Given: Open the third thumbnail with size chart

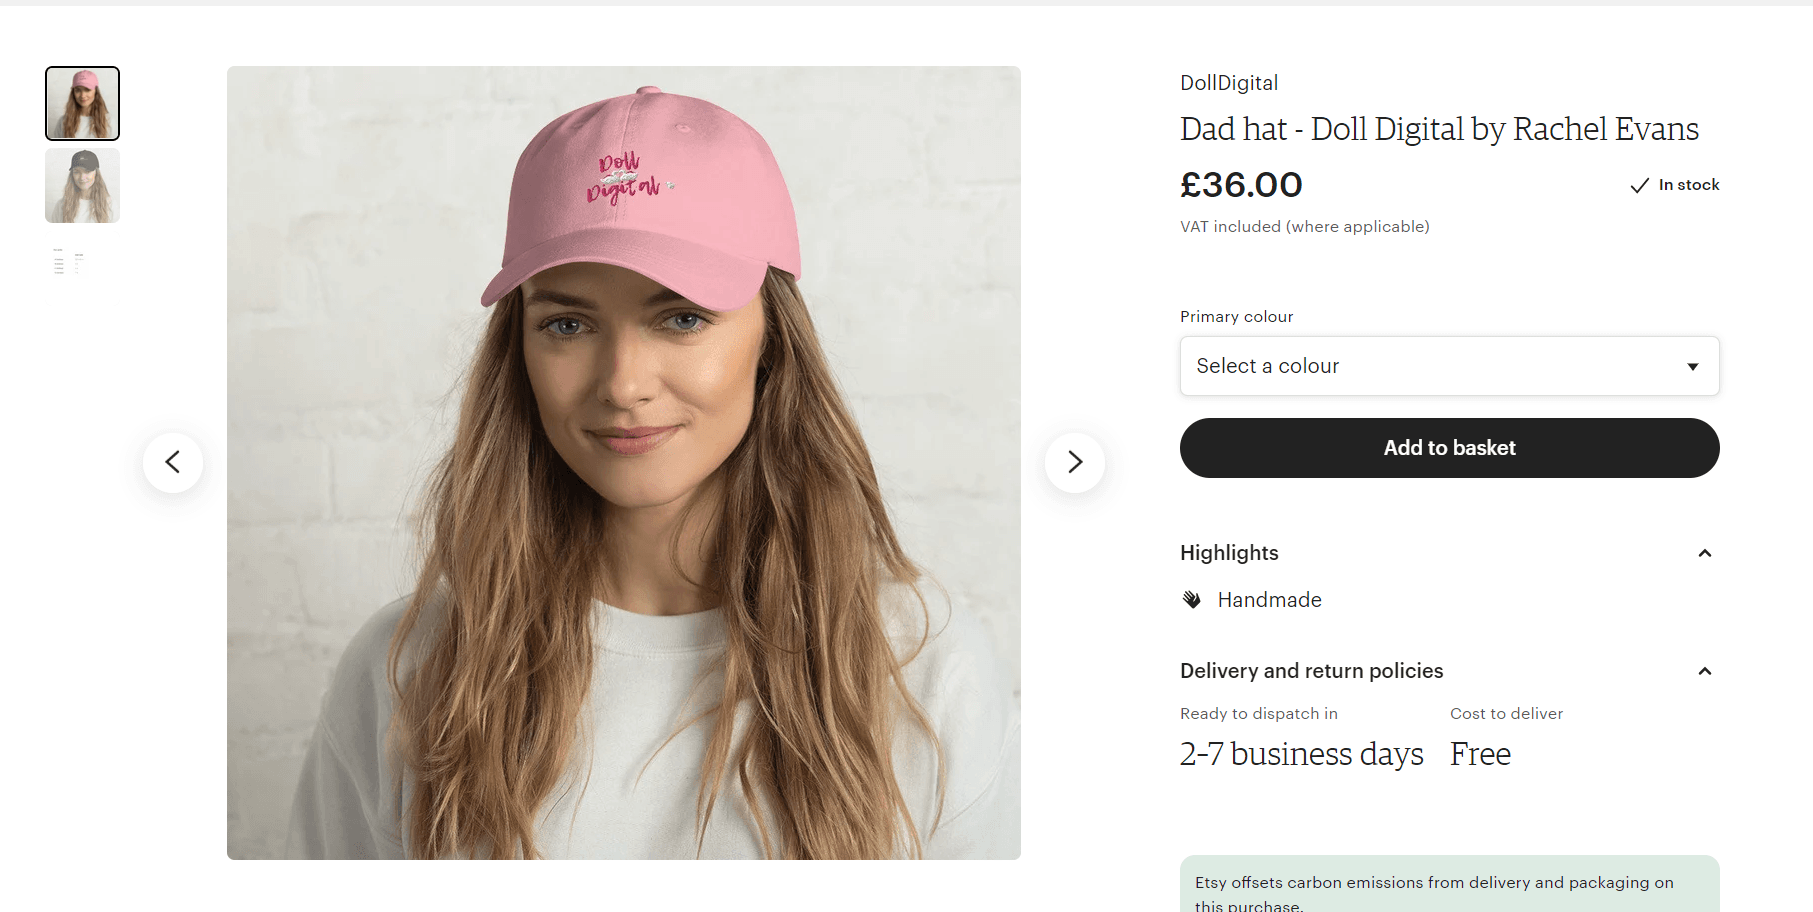Looking at the screenshot, I should [68, 262].
